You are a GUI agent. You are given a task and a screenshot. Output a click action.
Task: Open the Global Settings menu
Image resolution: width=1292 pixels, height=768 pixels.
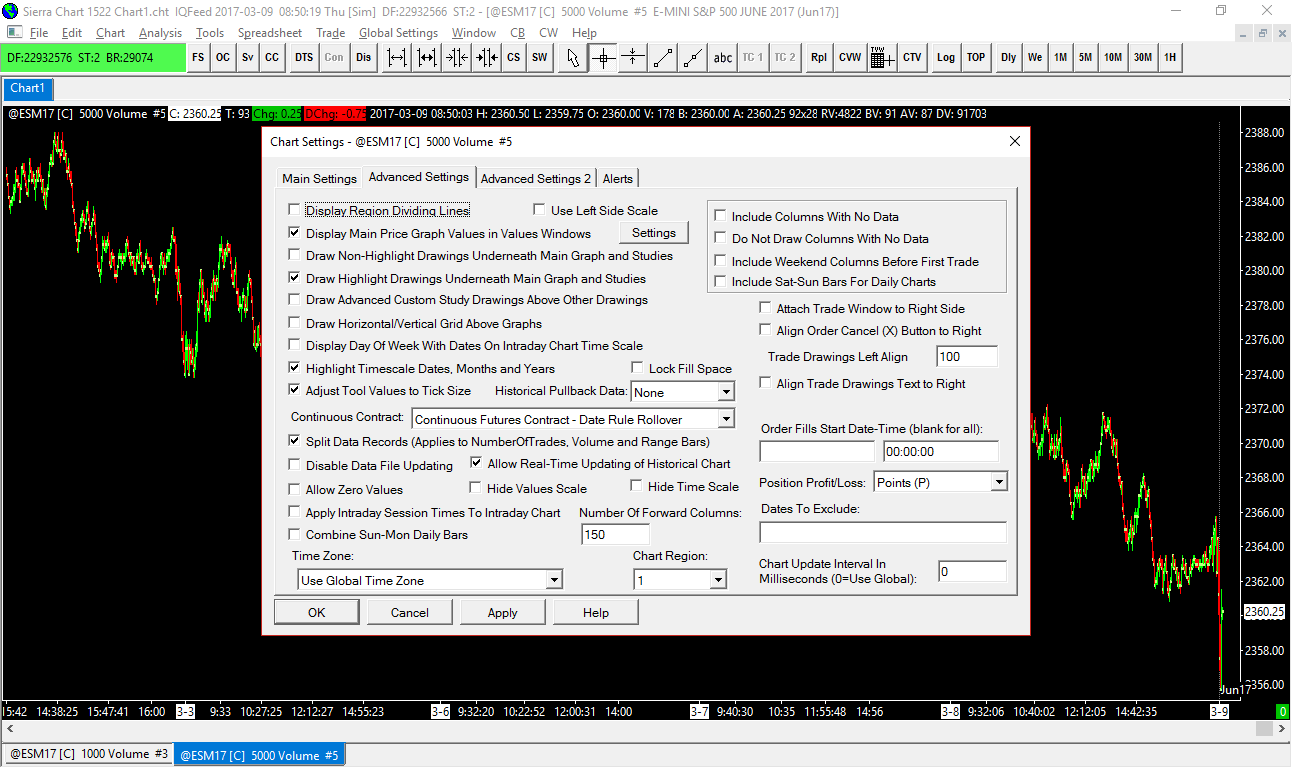tap(398, 33)
